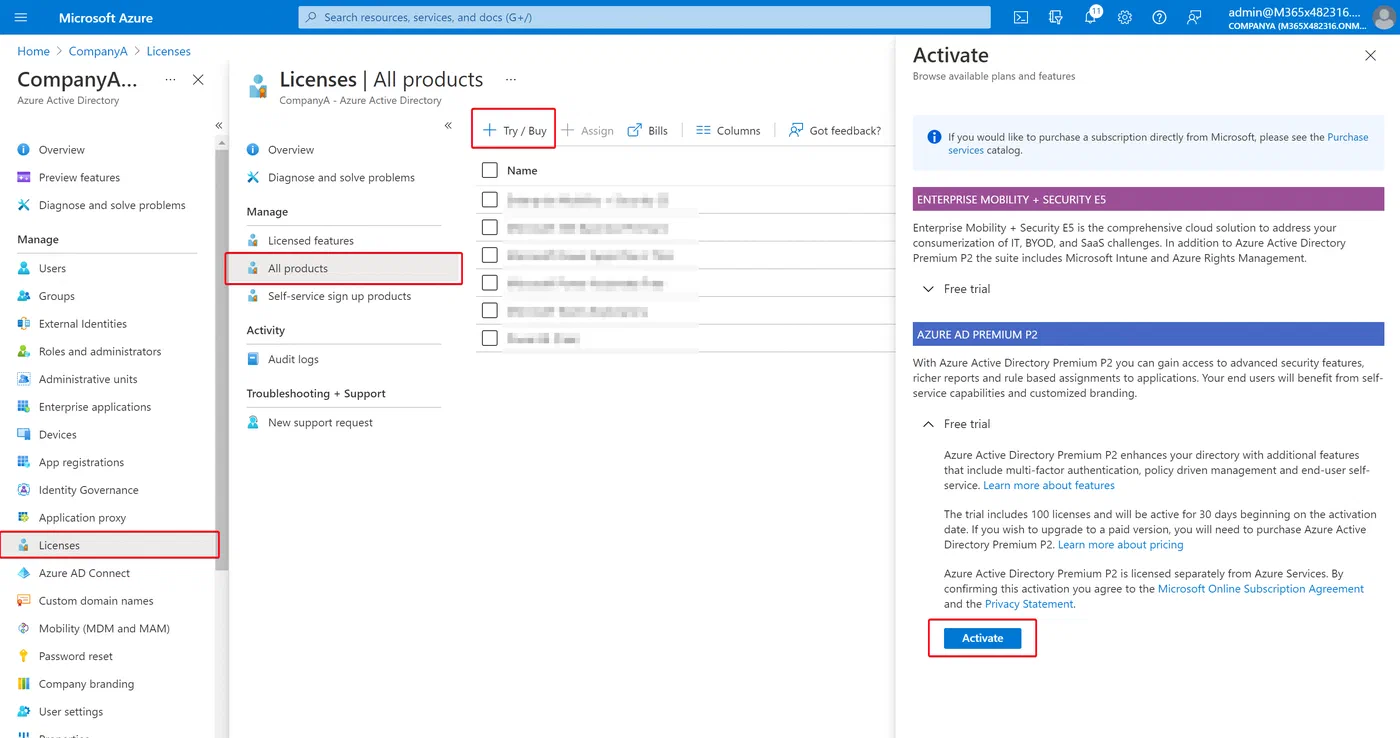Open Bills from the toolbar
The height and width of the screenshot is (738, 1400).
[647, 130]
